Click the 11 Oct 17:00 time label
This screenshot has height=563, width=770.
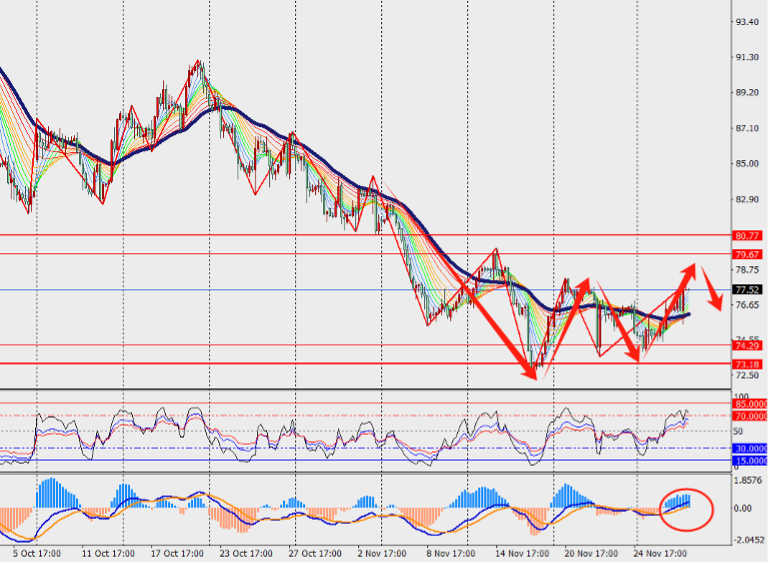tap(108, 554)
